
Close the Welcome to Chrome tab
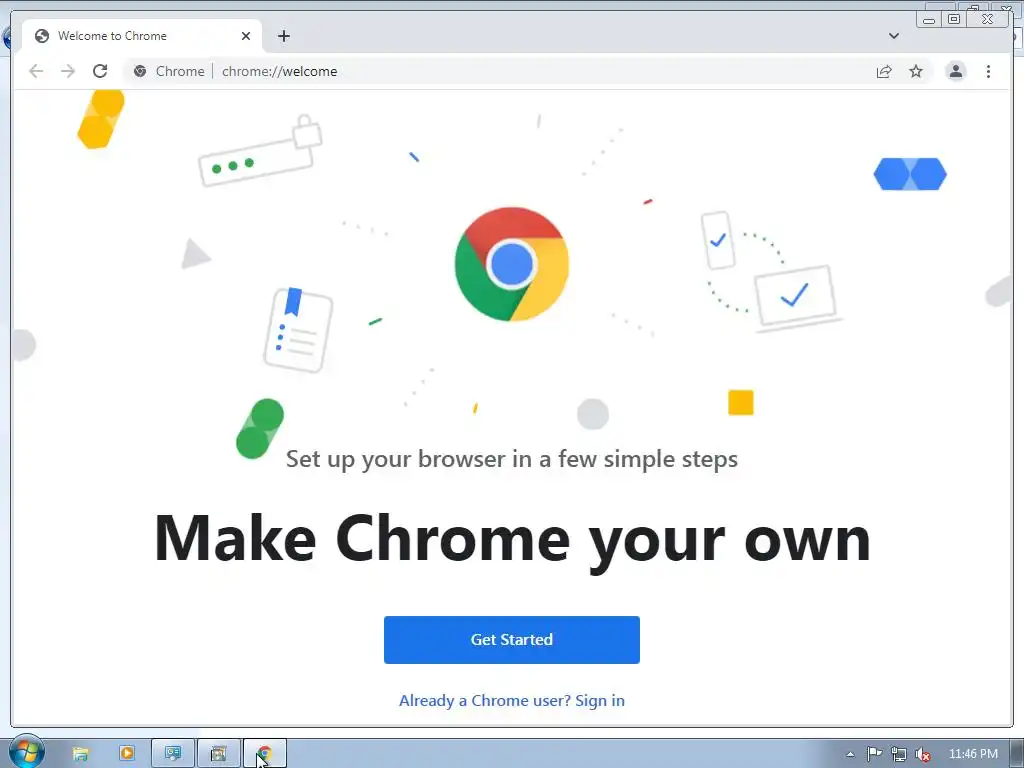pos(246,36)
